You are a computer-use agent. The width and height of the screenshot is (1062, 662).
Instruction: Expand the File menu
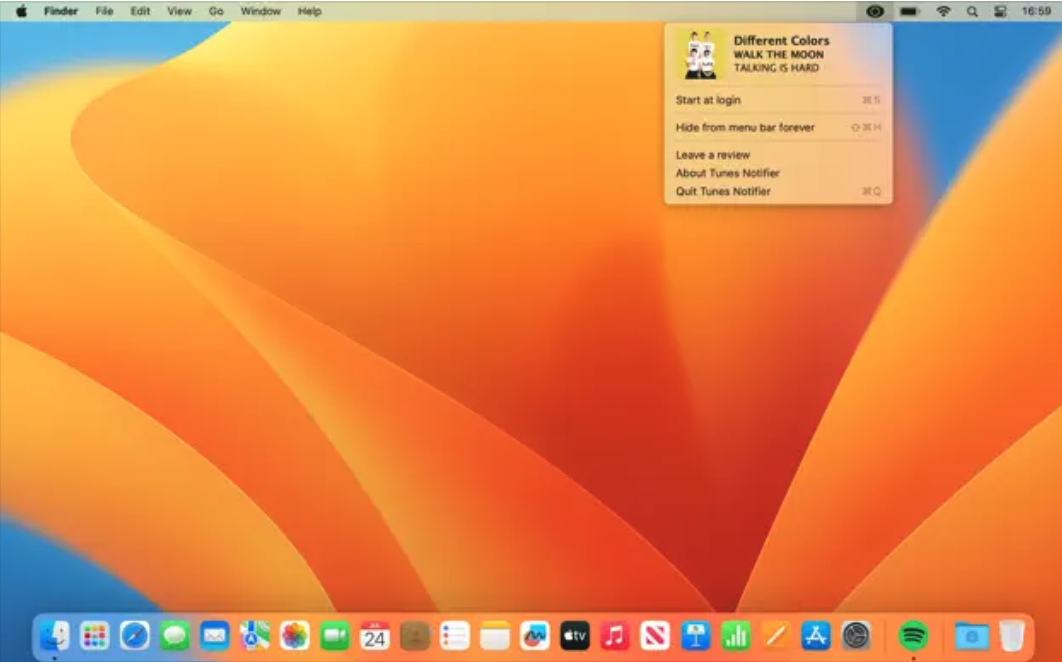104,11
